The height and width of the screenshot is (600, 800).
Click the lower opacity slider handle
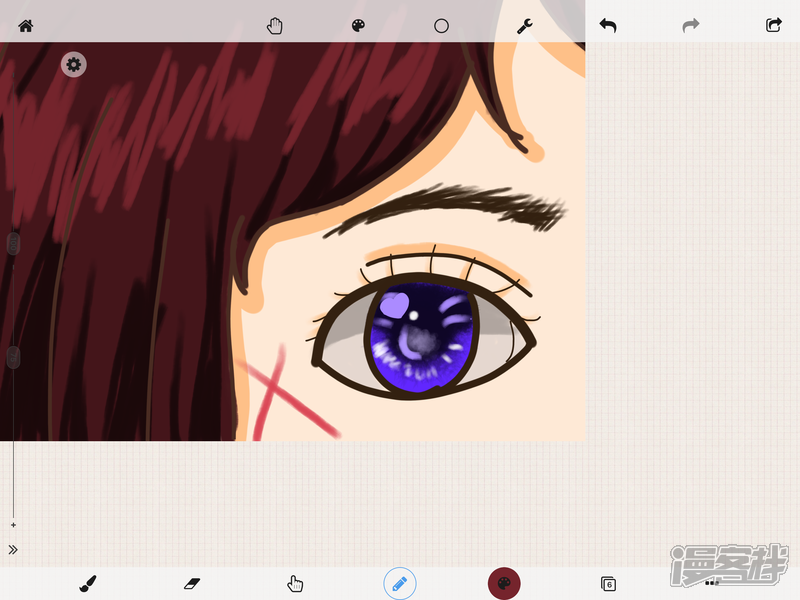pyautogui.click(x=13, y=357)
